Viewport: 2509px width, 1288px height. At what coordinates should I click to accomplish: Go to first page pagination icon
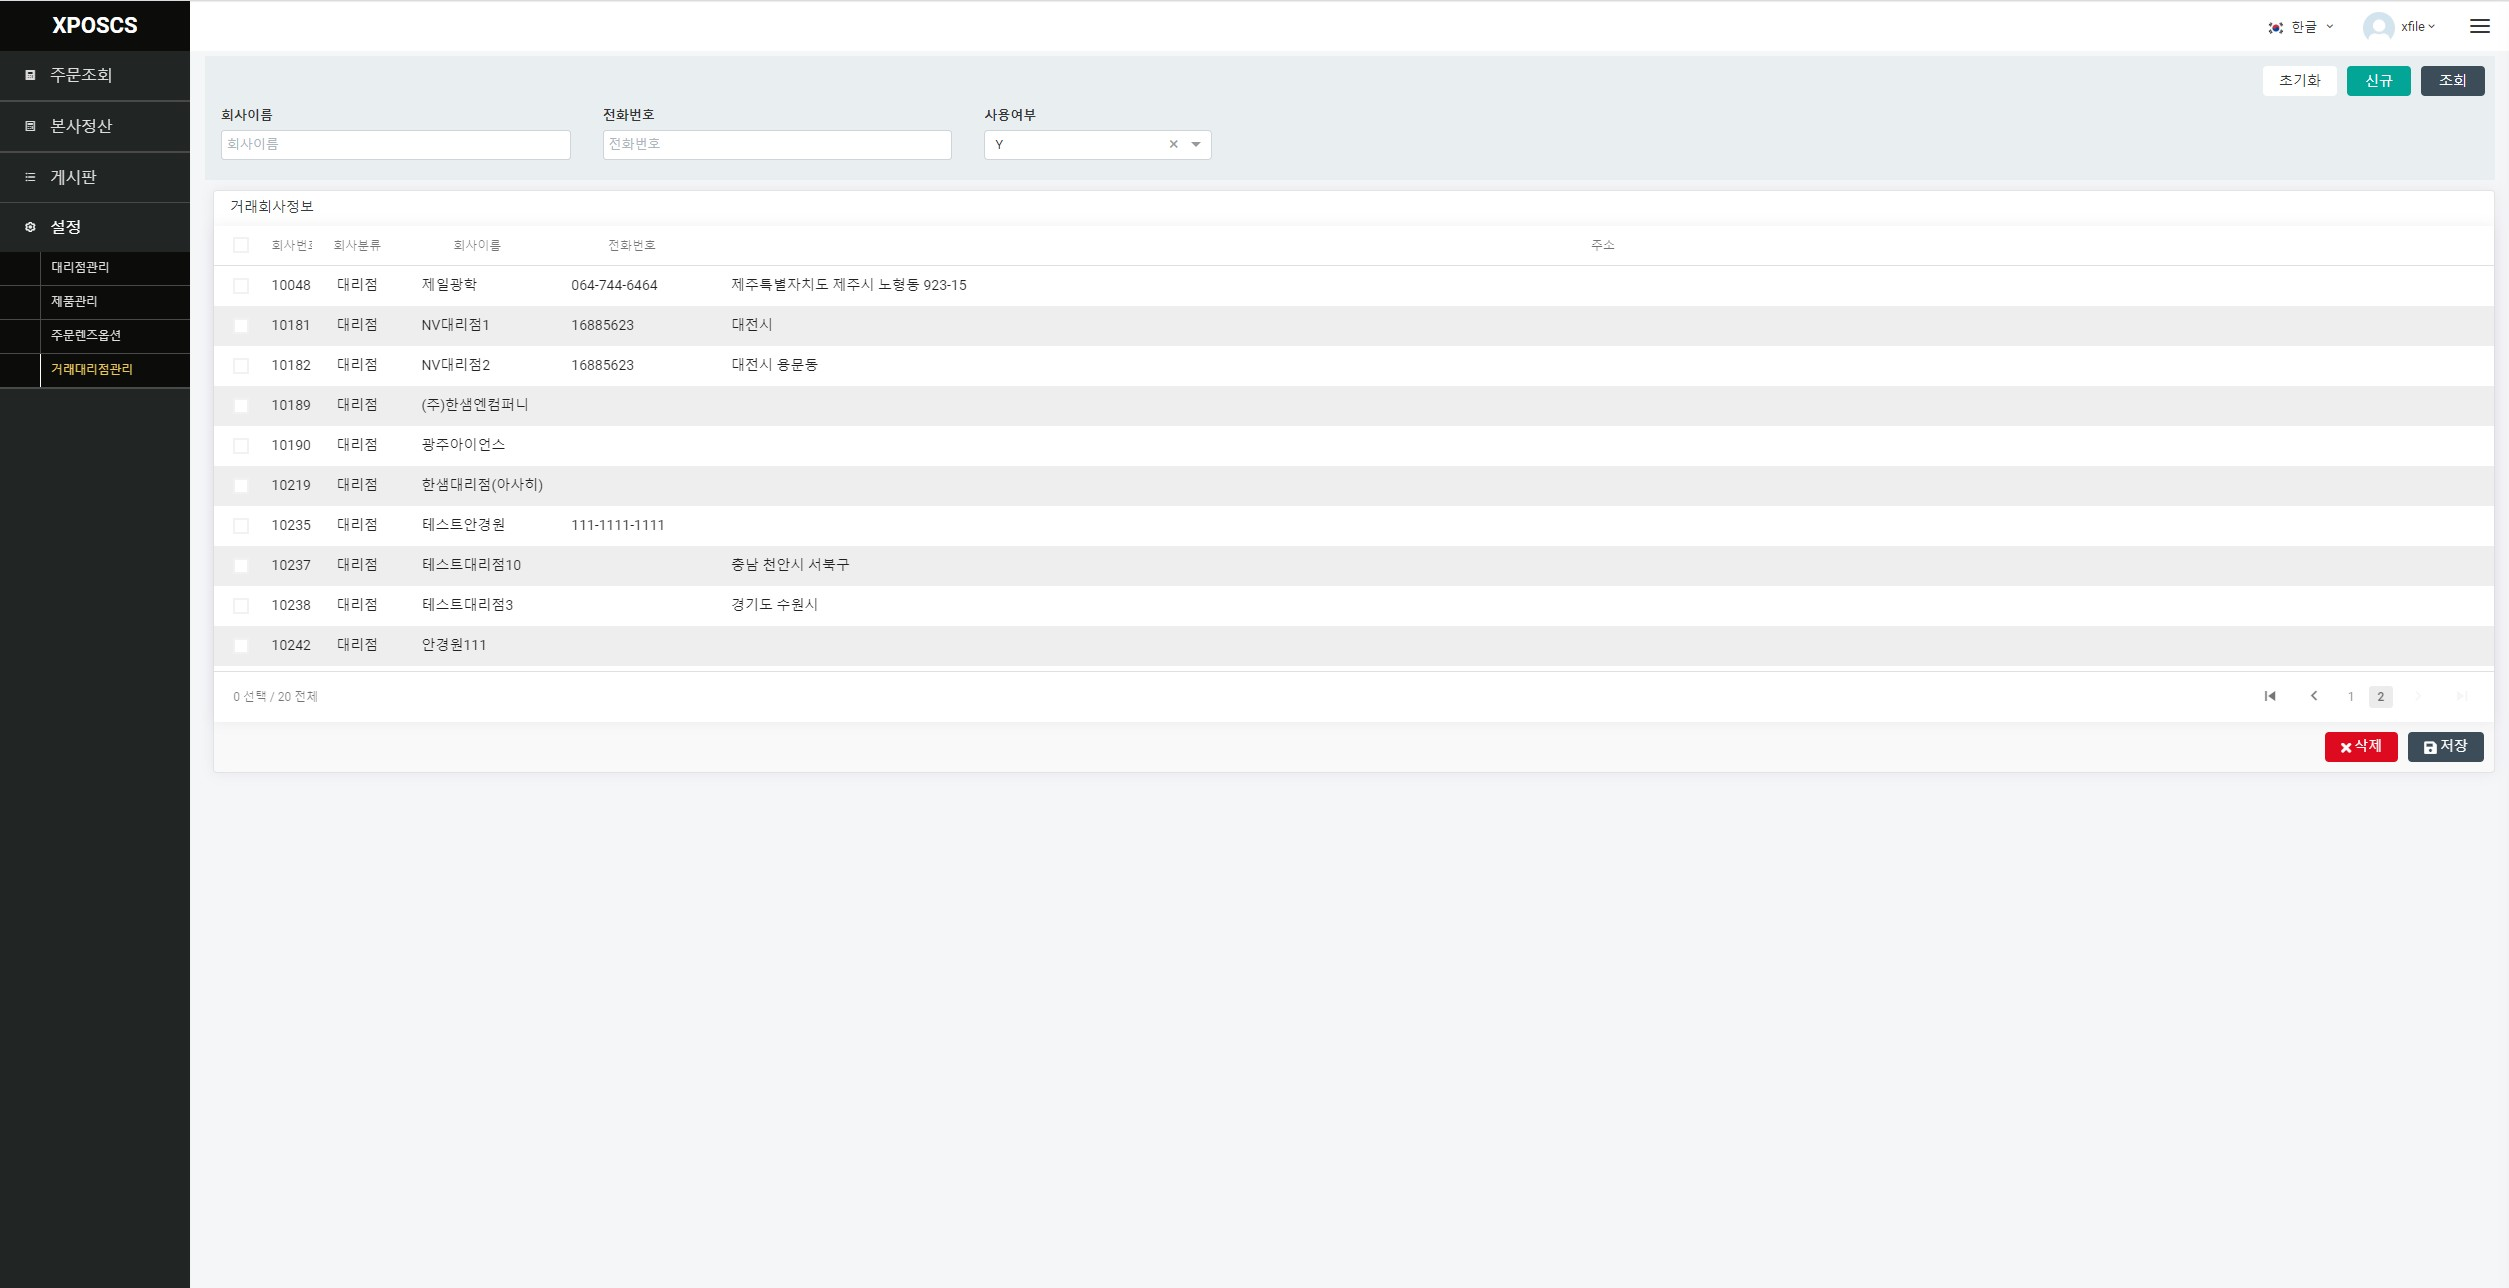(x=2270, y=696)
